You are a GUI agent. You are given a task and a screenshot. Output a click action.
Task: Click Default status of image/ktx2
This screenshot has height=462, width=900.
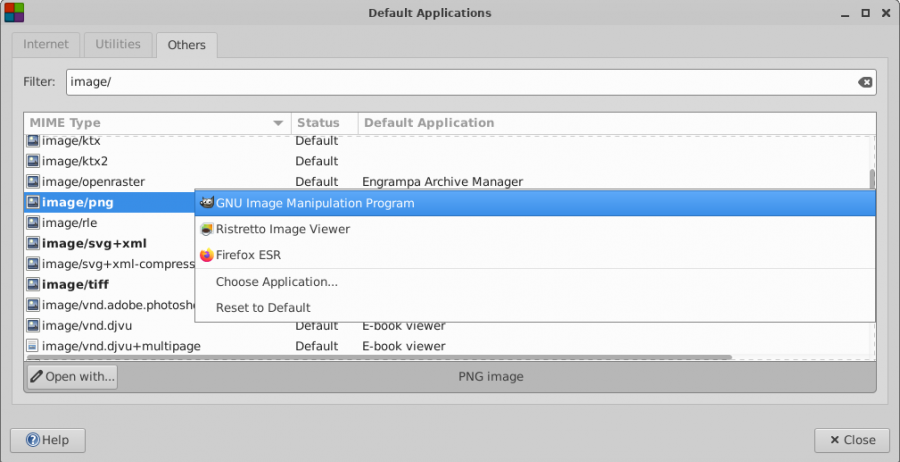point(316,161)
